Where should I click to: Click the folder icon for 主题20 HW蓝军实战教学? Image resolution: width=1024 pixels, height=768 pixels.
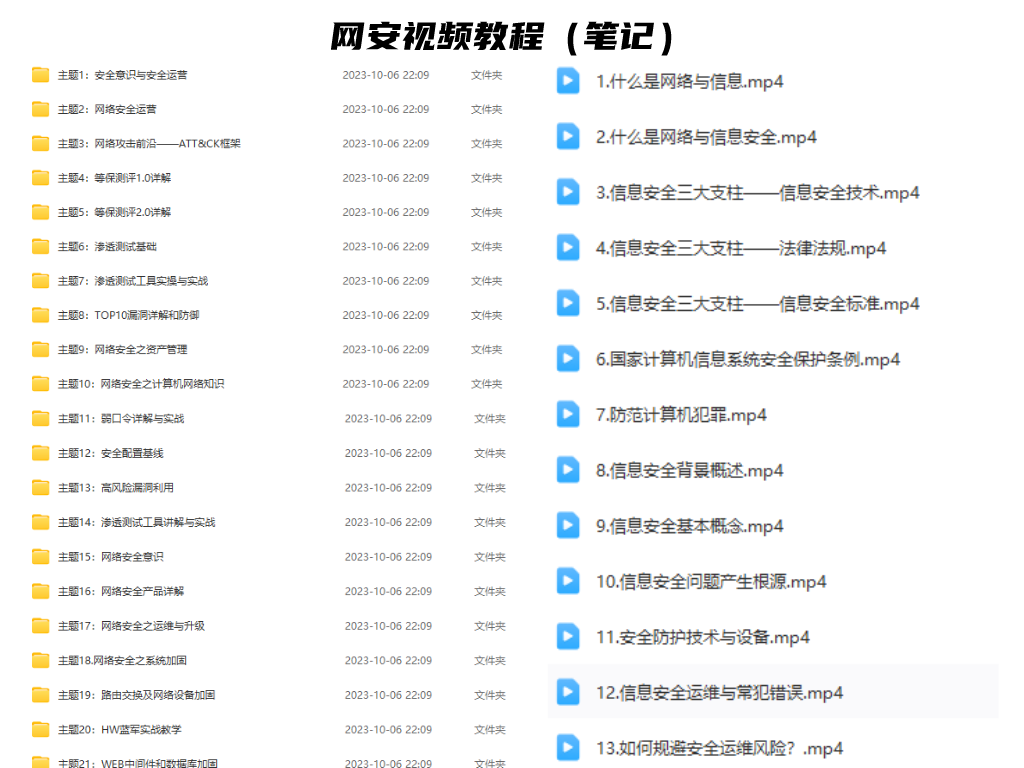coord(40,730)
